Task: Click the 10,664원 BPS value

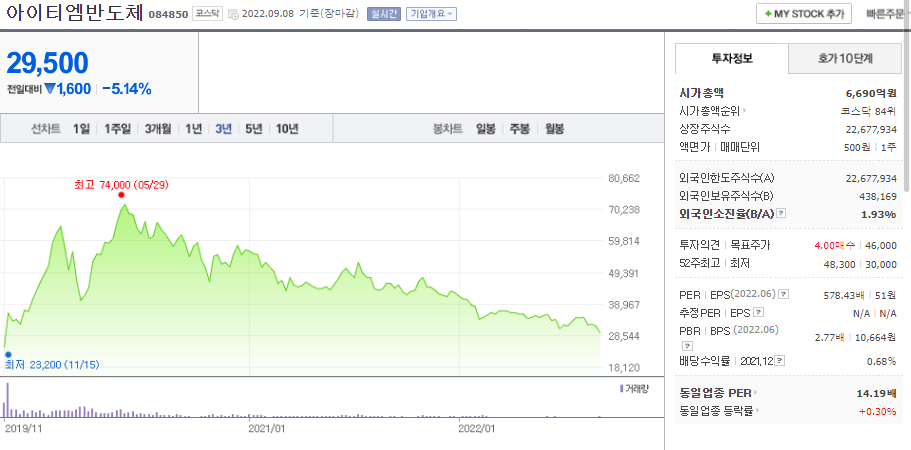Action: tap(876, 337)
